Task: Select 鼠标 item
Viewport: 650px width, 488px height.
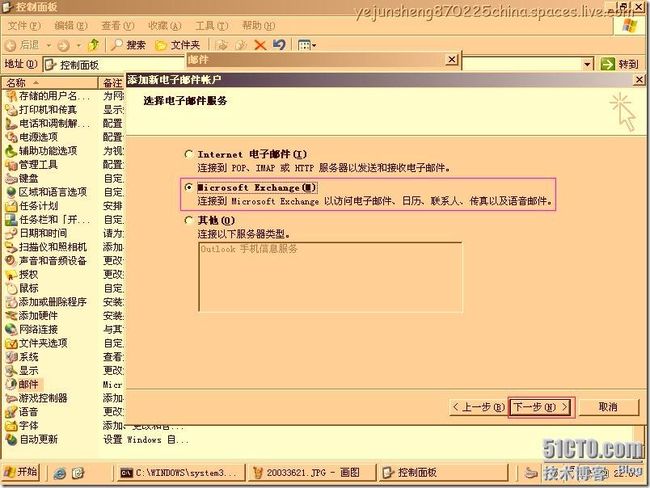Action: pyautogui.click(x=22, y=288)
